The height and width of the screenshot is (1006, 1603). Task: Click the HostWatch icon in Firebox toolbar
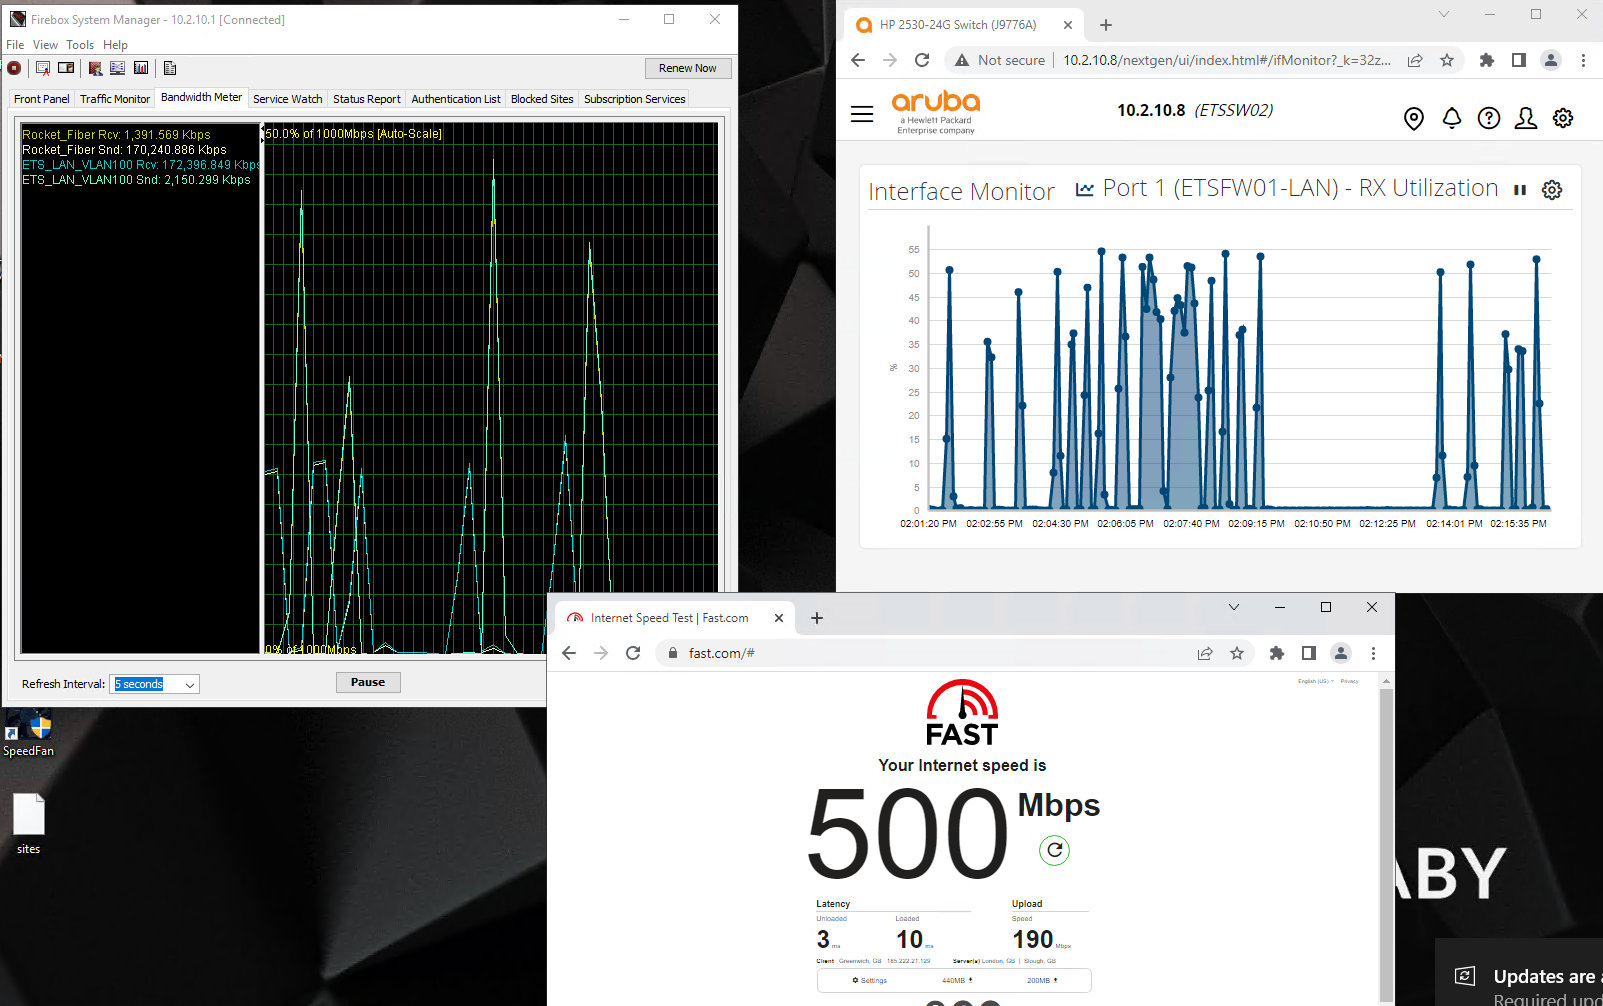click(x=118, y=68)
